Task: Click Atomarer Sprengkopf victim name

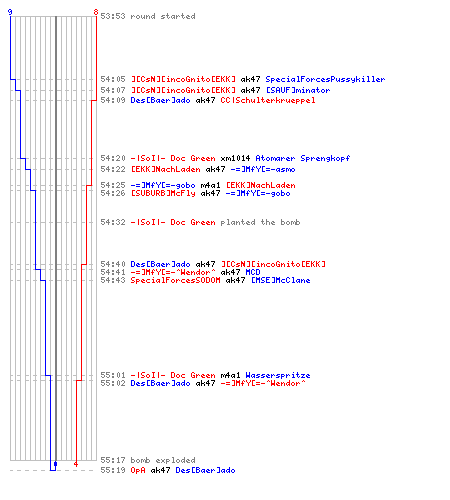Action: coord(303,158)
